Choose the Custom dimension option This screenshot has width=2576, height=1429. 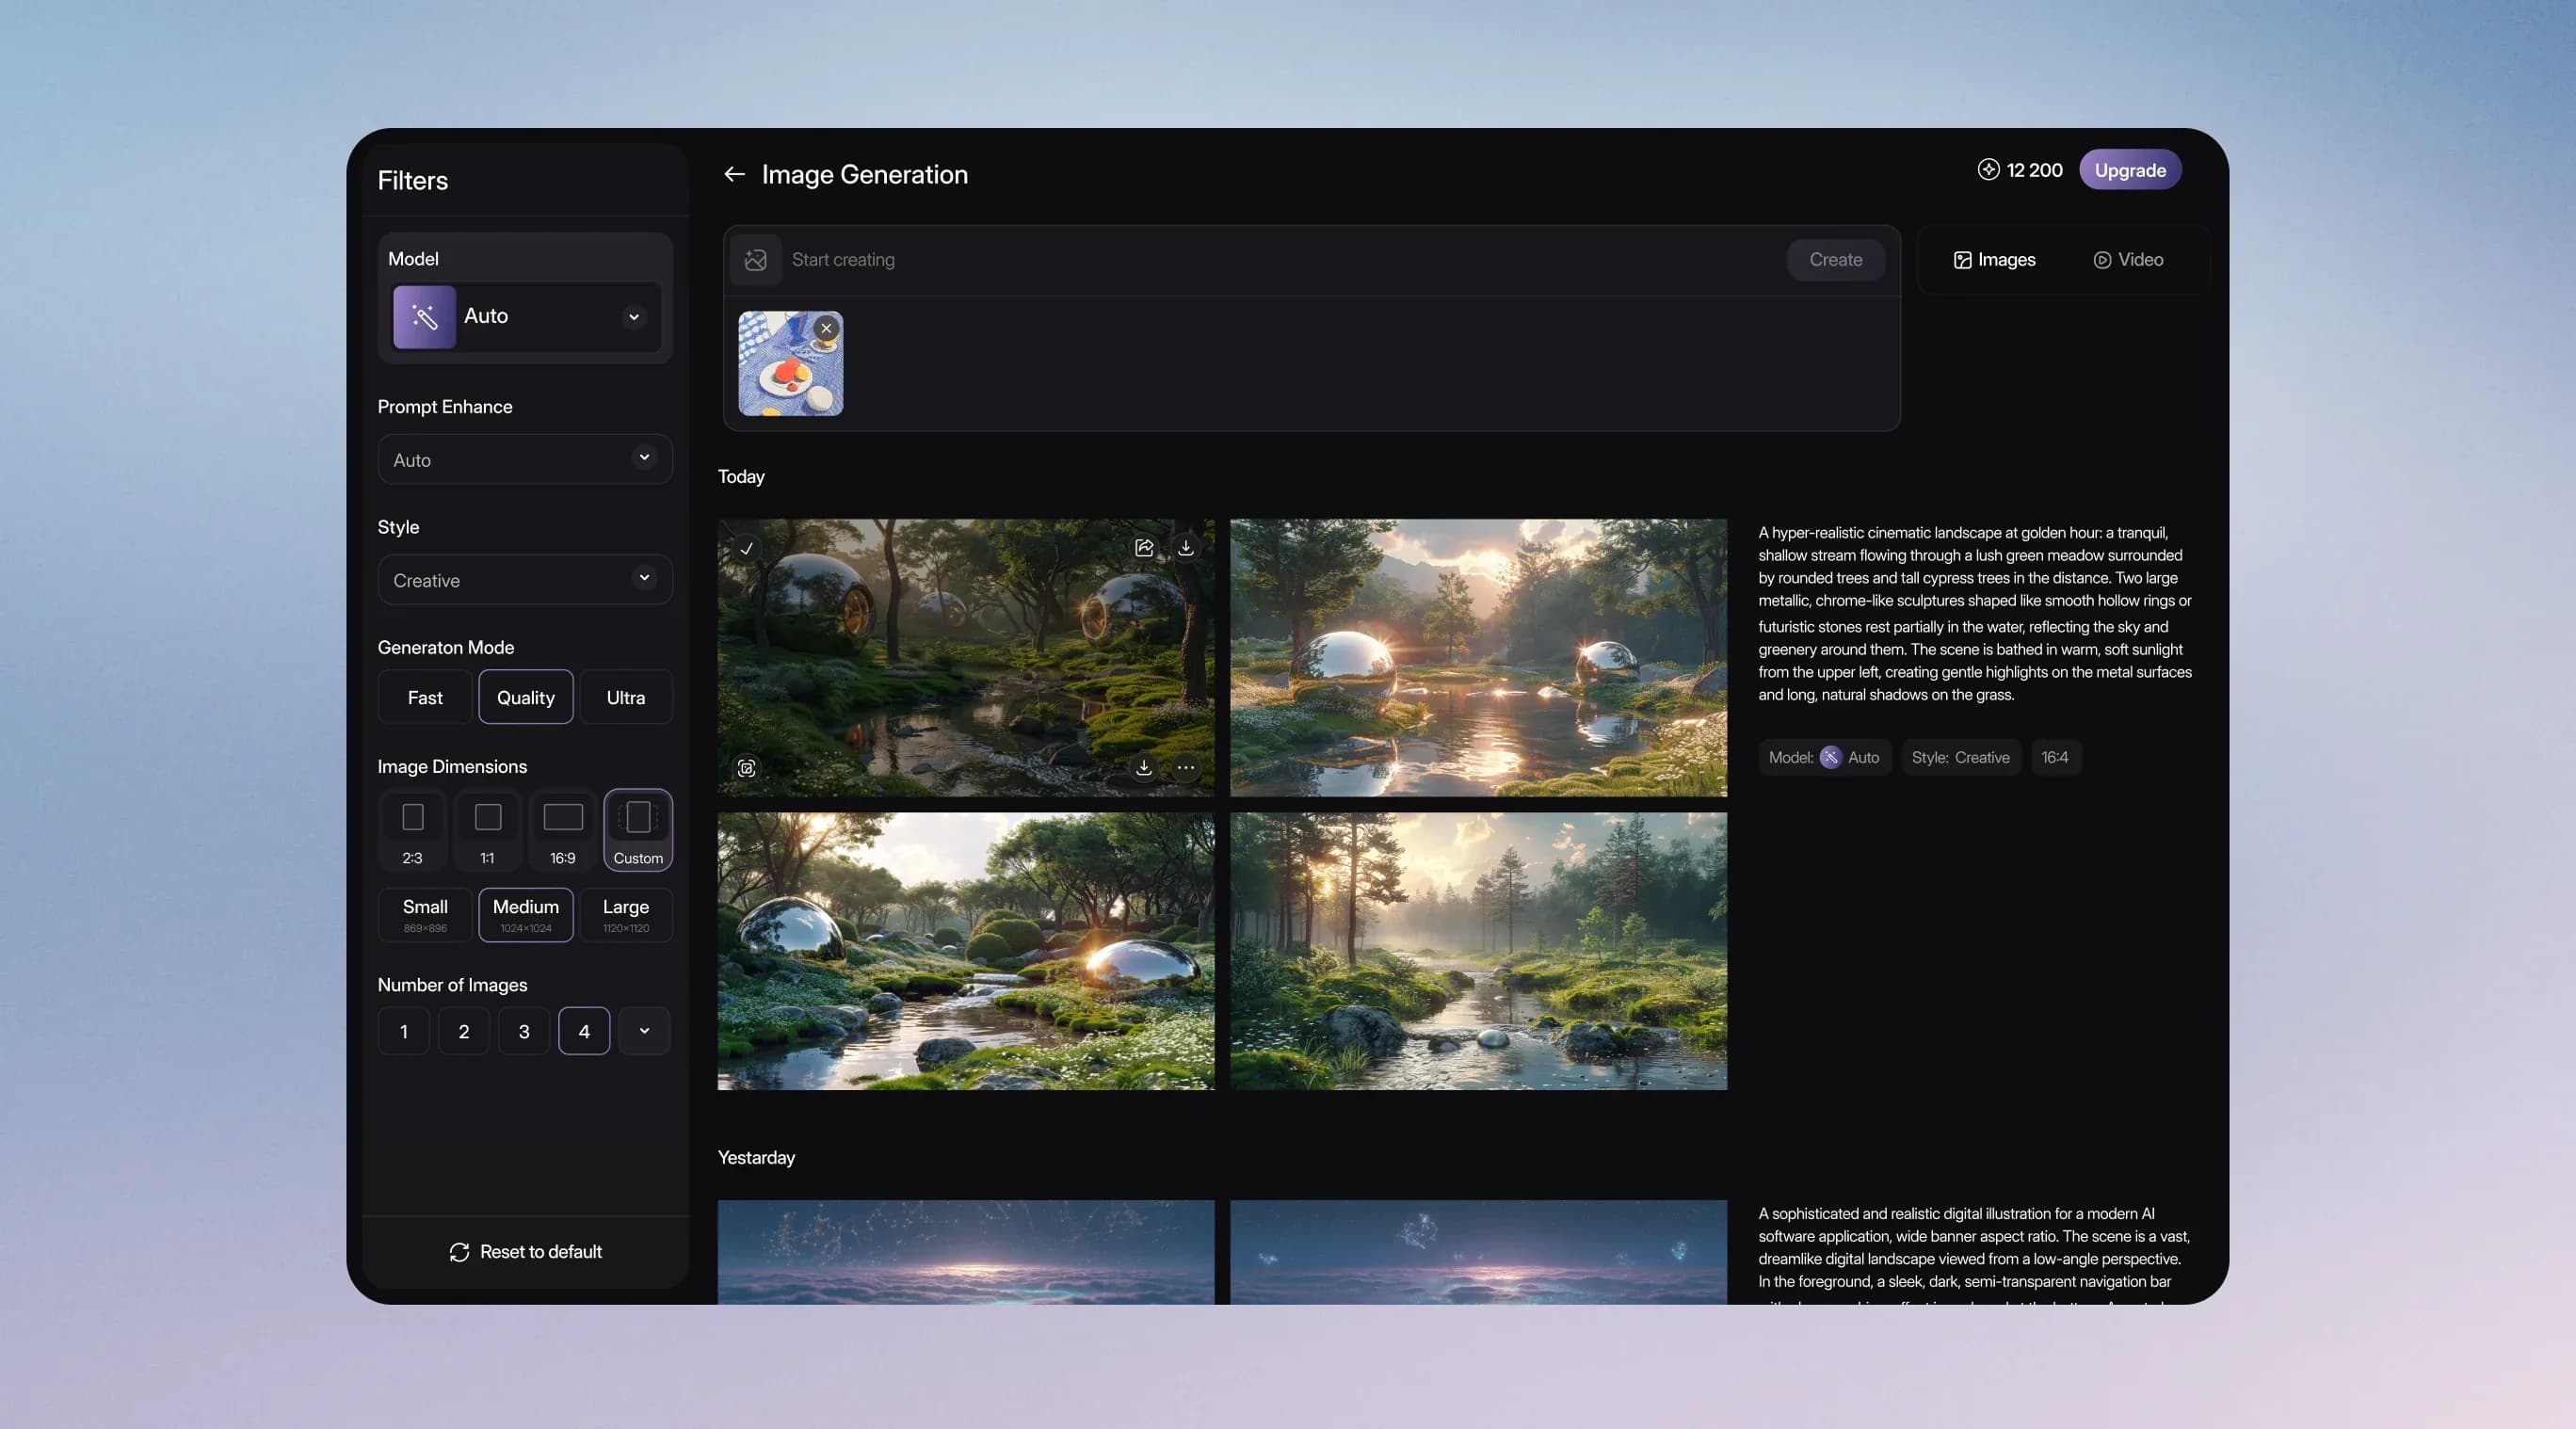pyautogui.click(x=638, y=830)
